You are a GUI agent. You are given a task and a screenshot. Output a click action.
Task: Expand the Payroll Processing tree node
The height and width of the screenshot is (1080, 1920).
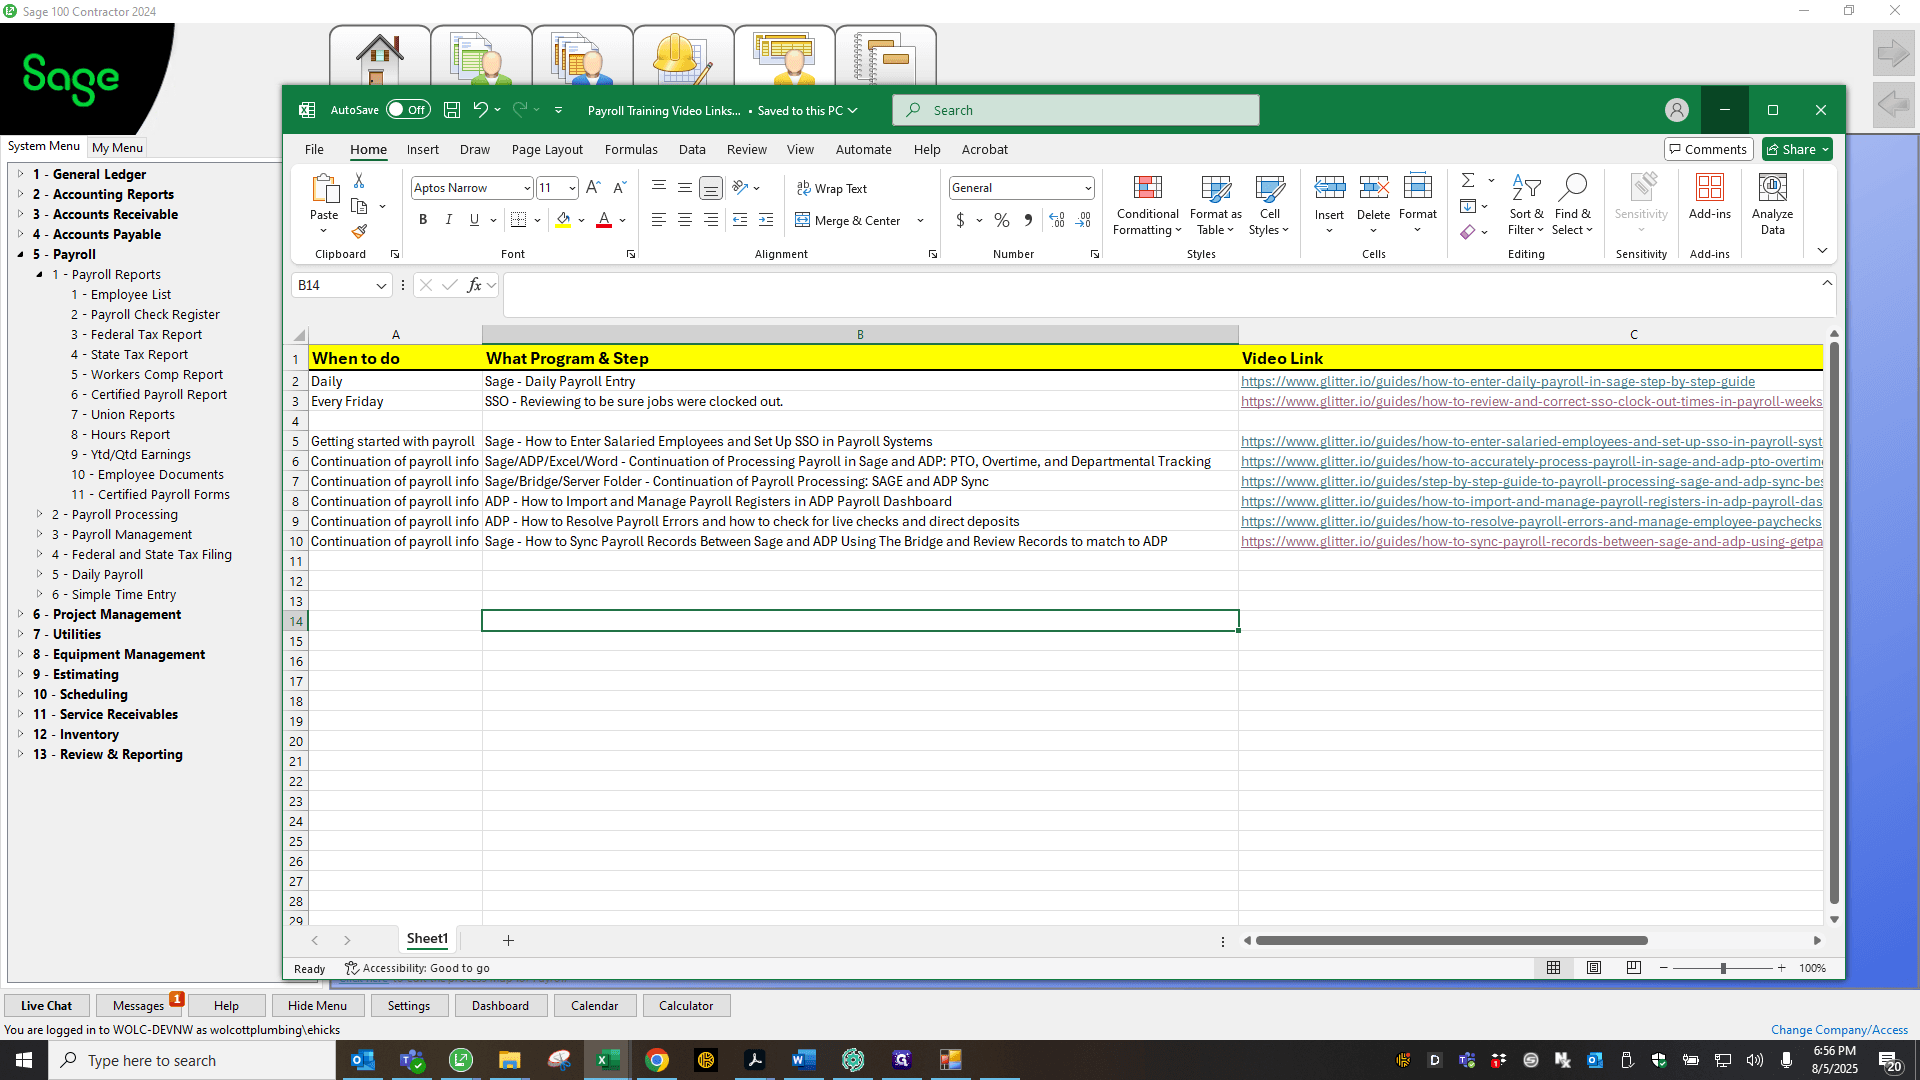pyautogui.click(x=40, y=514)
